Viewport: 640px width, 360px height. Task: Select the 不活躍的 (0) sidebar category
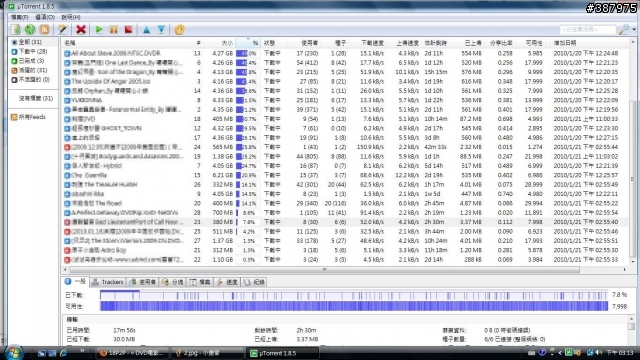[x=31, y=80]
